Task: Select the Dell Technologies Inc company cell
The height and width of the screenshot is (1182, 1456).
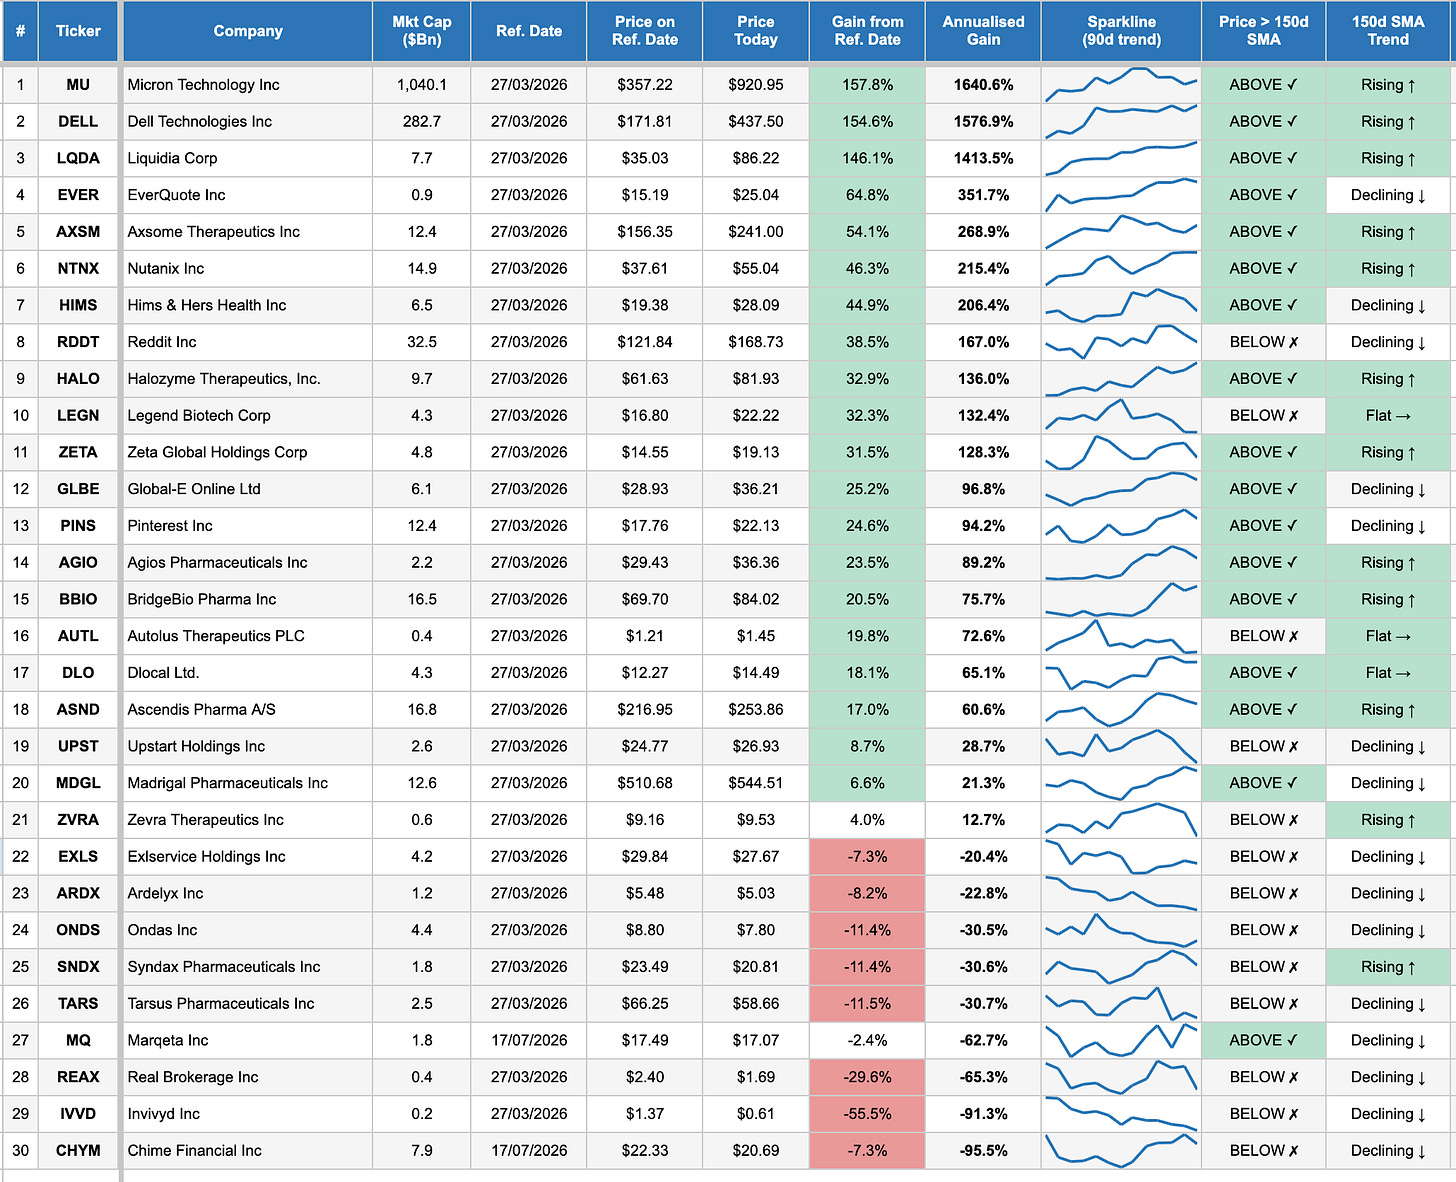Action: click(248, 122)
